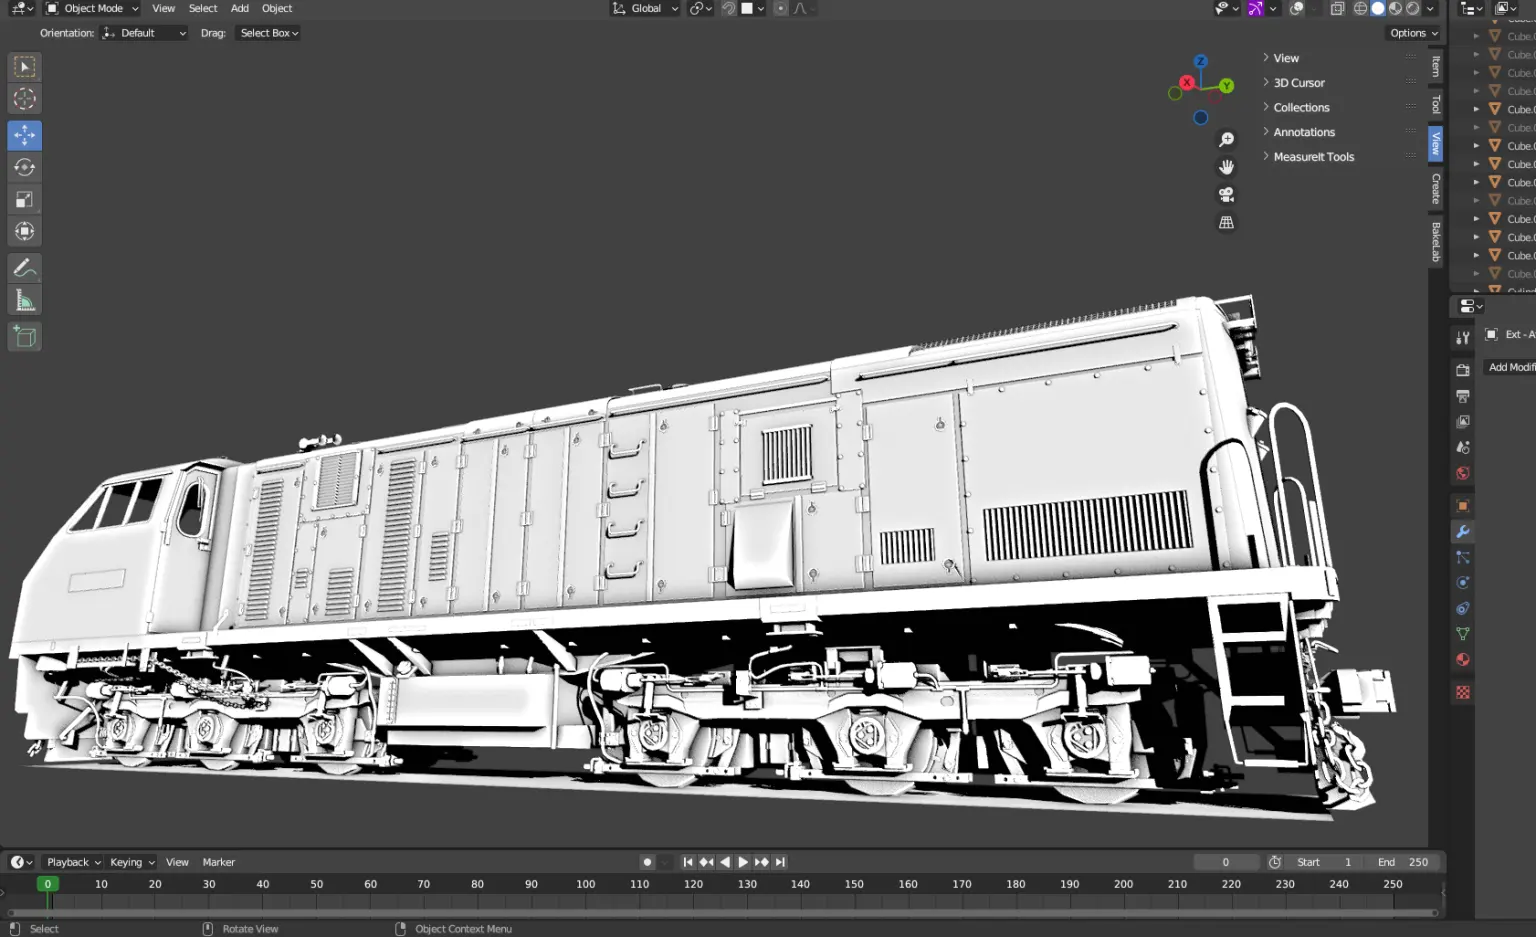Open the Global transform orientation dropdown
The width and height of the screenshot is (1536, 937).
pyautogui.click(x=645, y=8)
